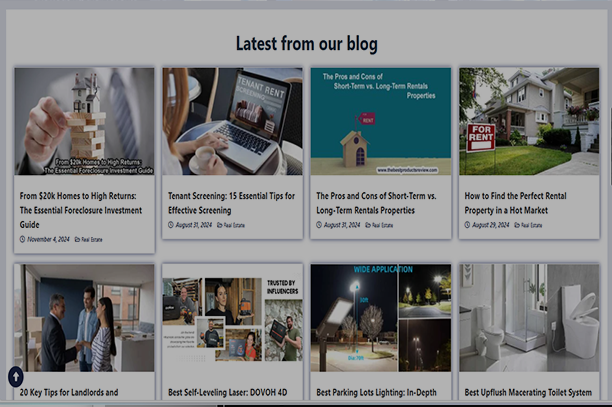Open Best Parking Lots Lighting article
This screenshot has height=407, width=612.
(376, 393)
